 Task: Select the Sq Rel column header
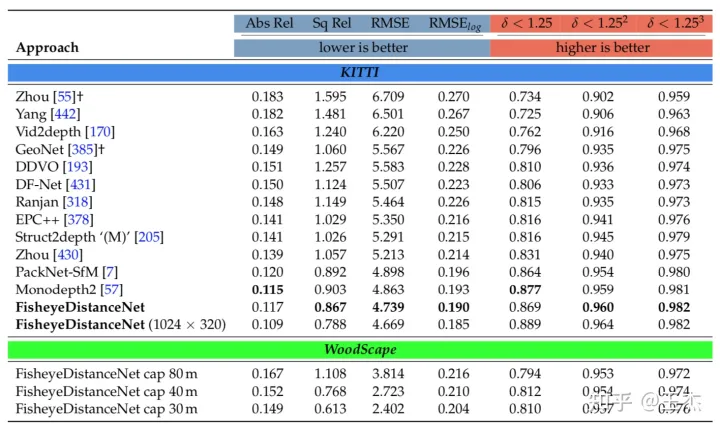coord(332,23)
